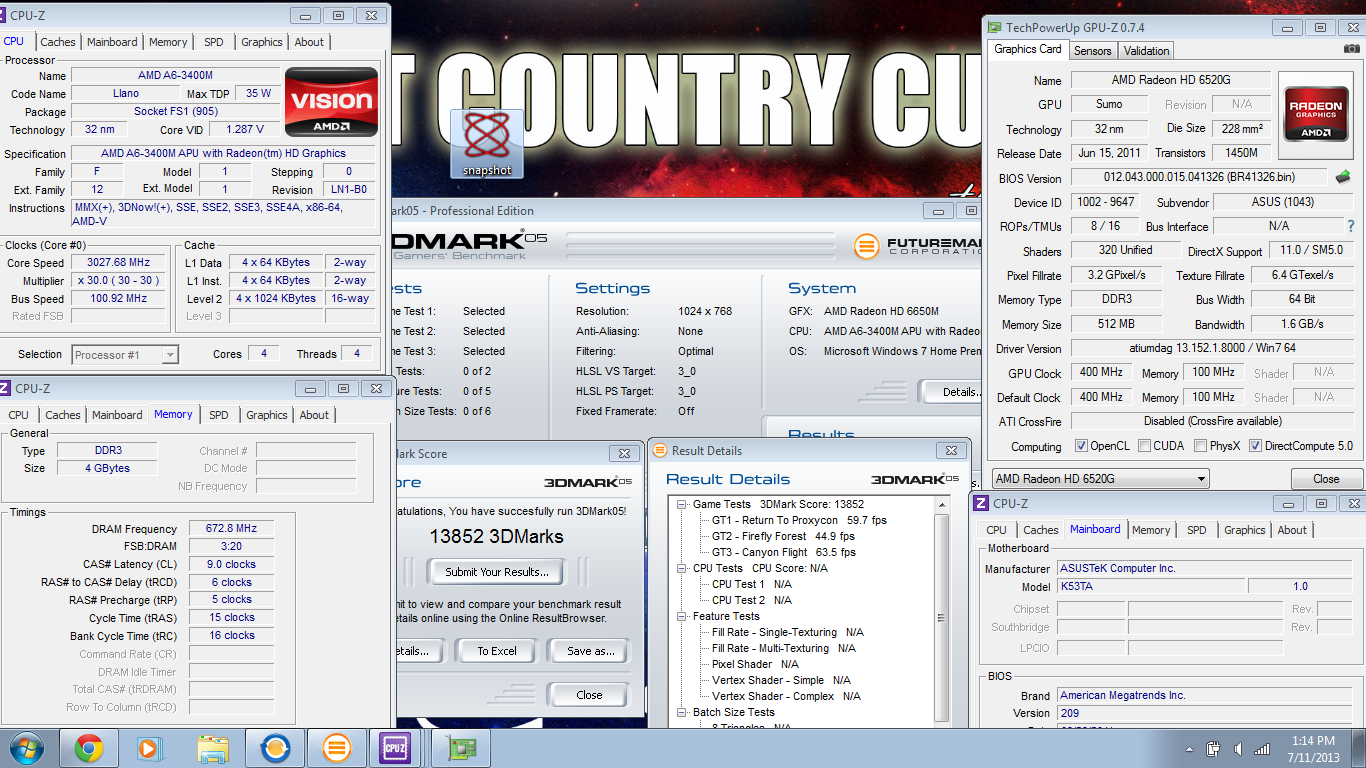The width and height of the screenshot is (1366, 768).
Task: Collapse the Game Tests tree node
Action: (x=682, y=504)
